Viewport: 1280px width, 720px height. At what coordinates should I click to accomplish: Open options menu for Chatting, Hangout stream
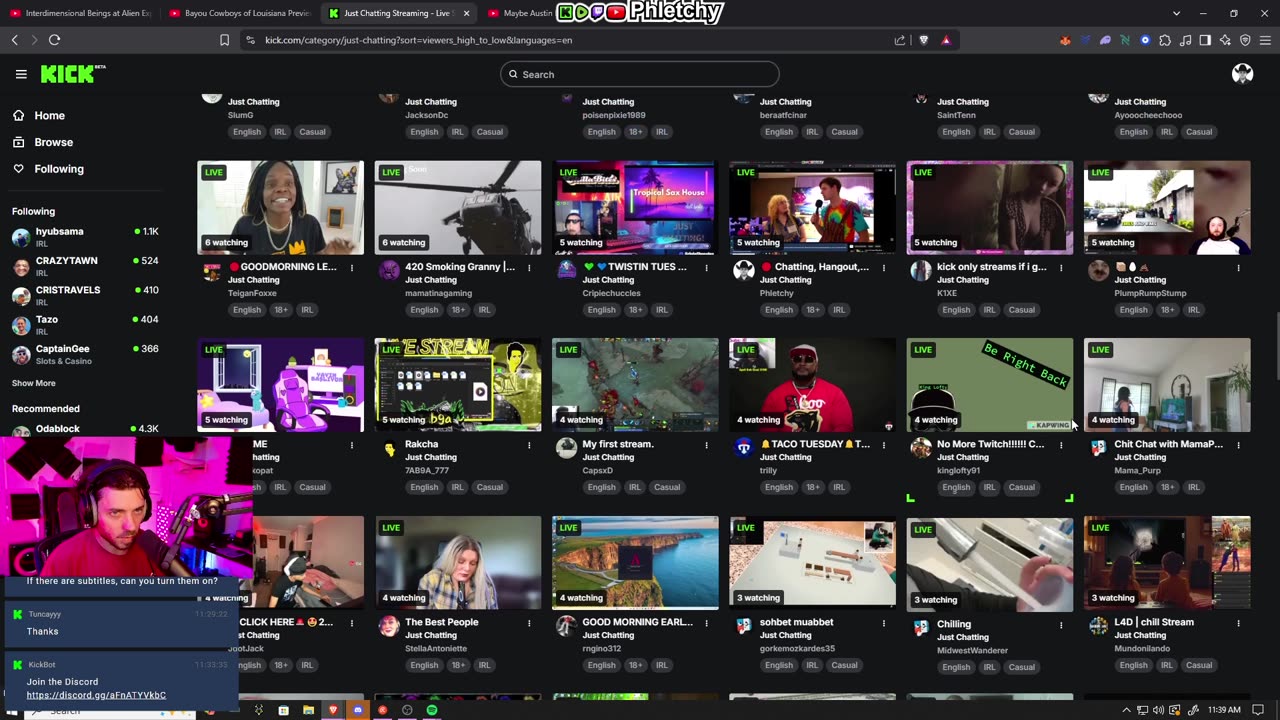point(884,268)
